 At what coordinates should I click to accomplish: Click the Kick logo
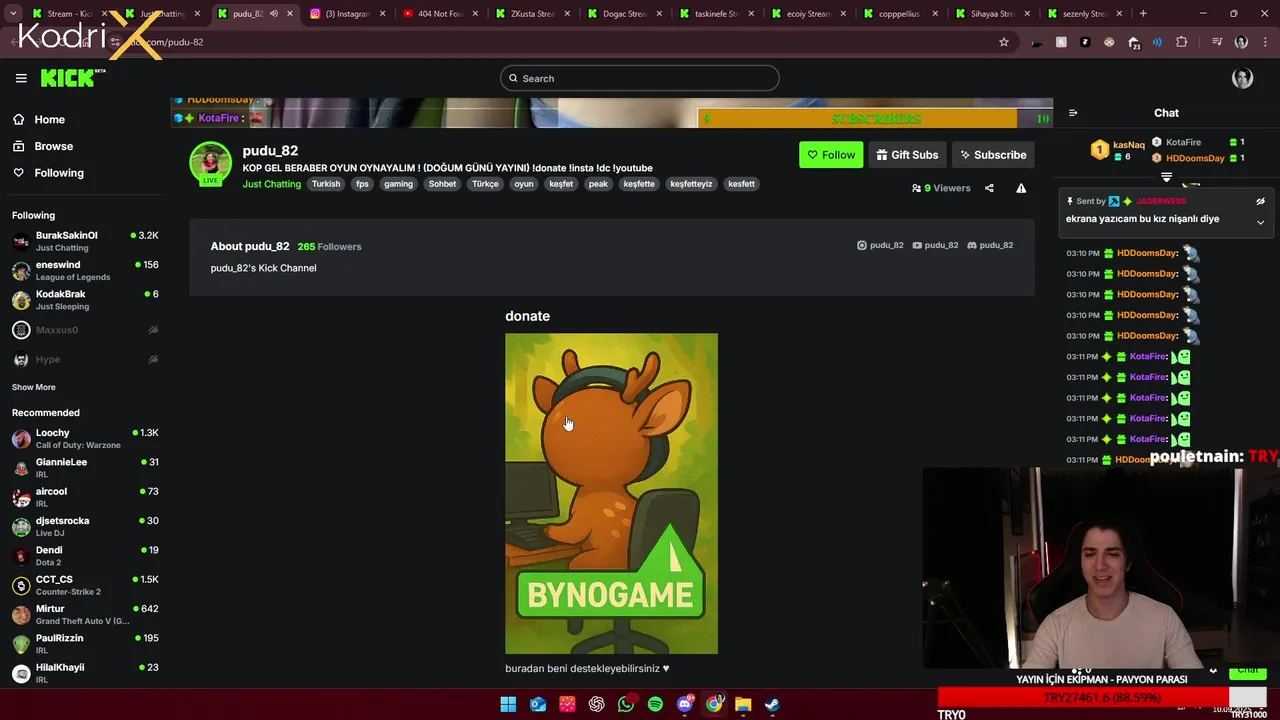click(x=72, y=78)
